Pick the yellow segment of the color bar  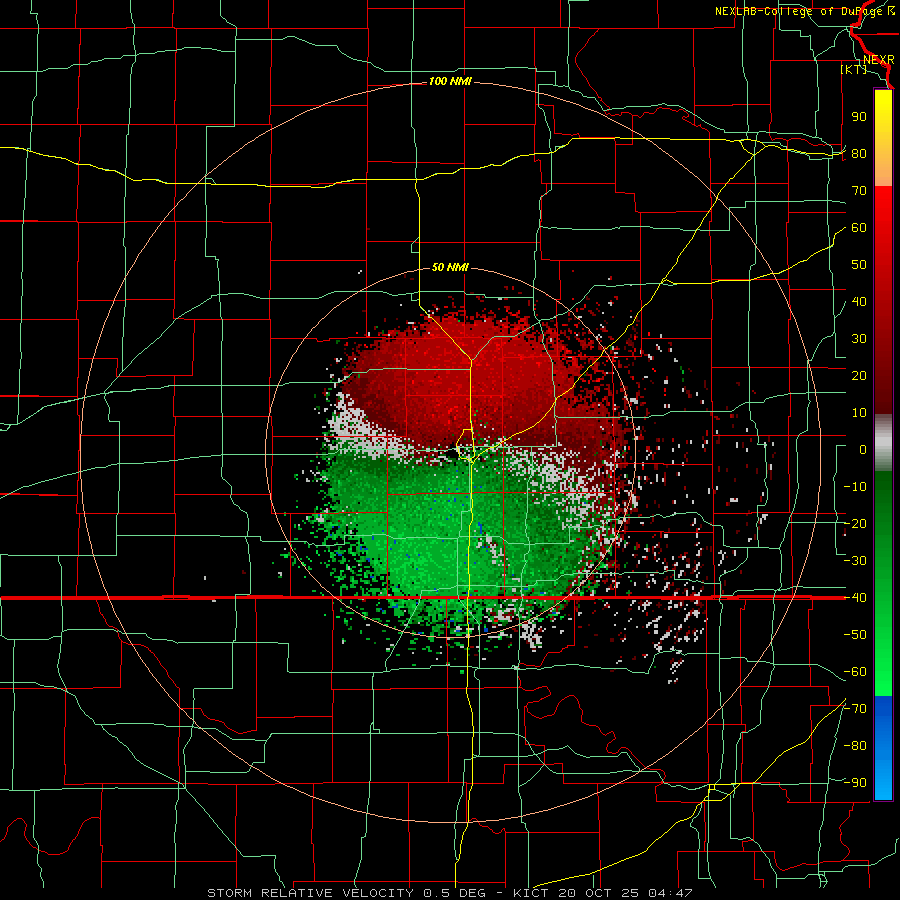883,138
